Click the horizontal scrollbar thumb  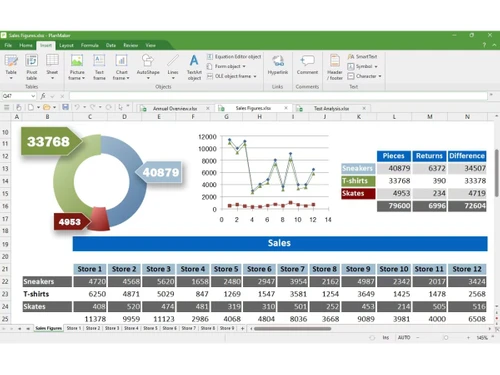292,329
